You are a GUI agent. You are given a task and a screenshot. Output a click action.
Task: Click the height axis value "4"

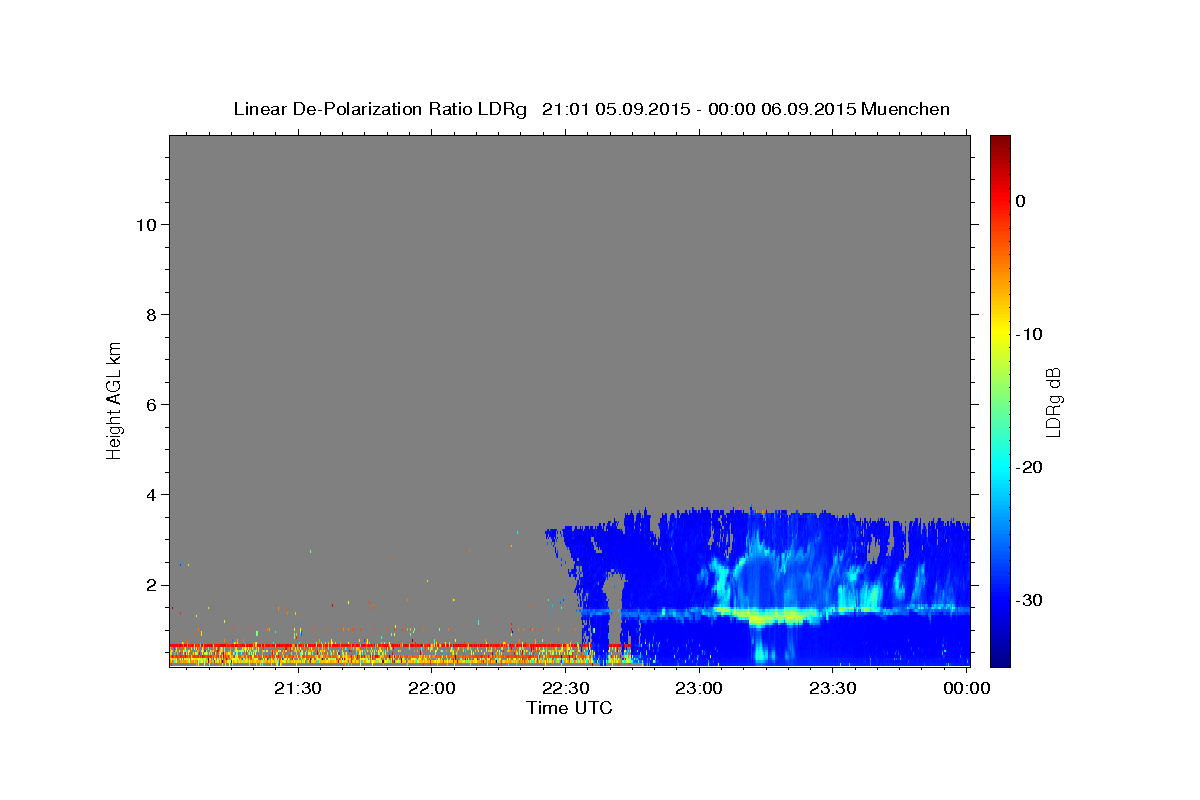pos(149,495)
